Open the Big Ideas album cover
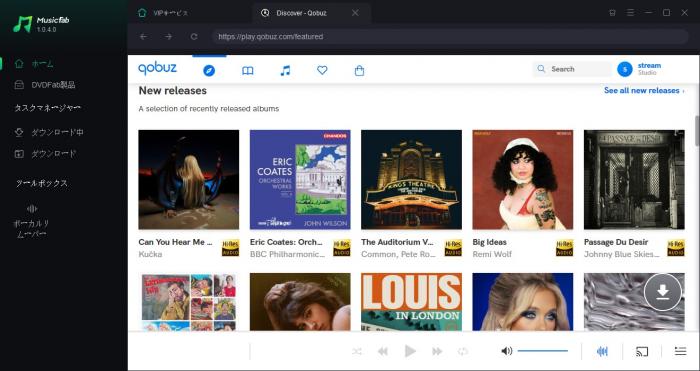The height and width of the screenshot is (371, 700). pyautogui.click(x=522, y=179)
